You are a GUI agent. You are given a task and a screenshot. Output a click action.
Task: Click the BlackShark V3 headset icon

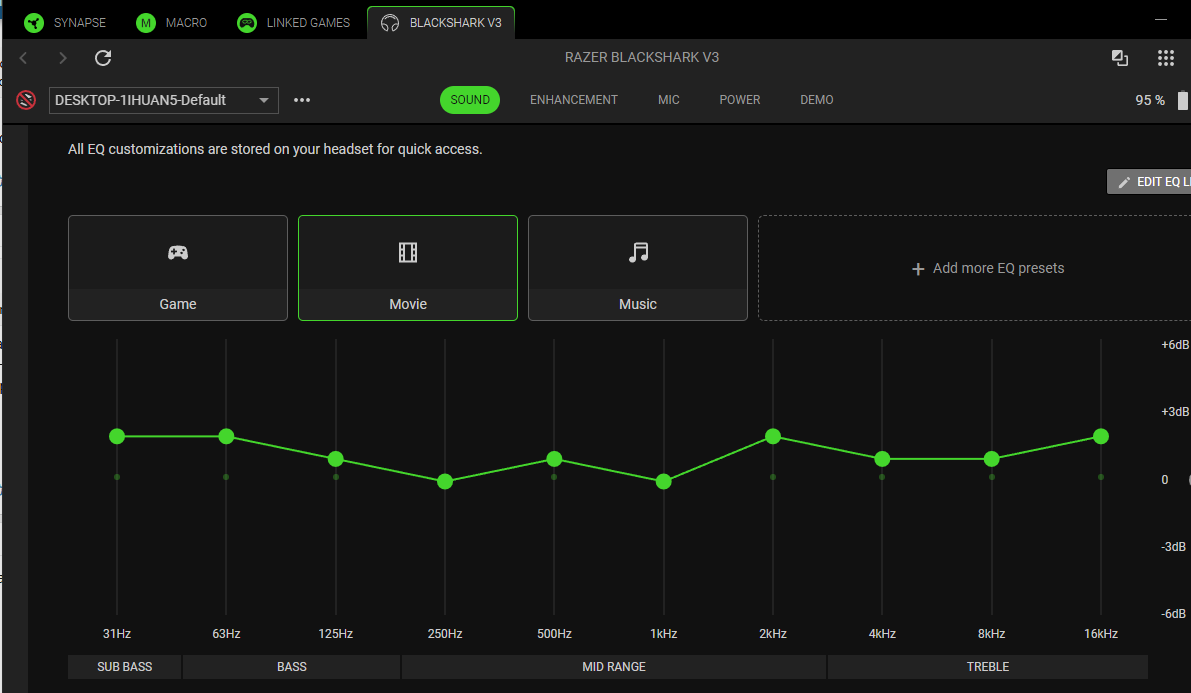click(x=390, y=23)
